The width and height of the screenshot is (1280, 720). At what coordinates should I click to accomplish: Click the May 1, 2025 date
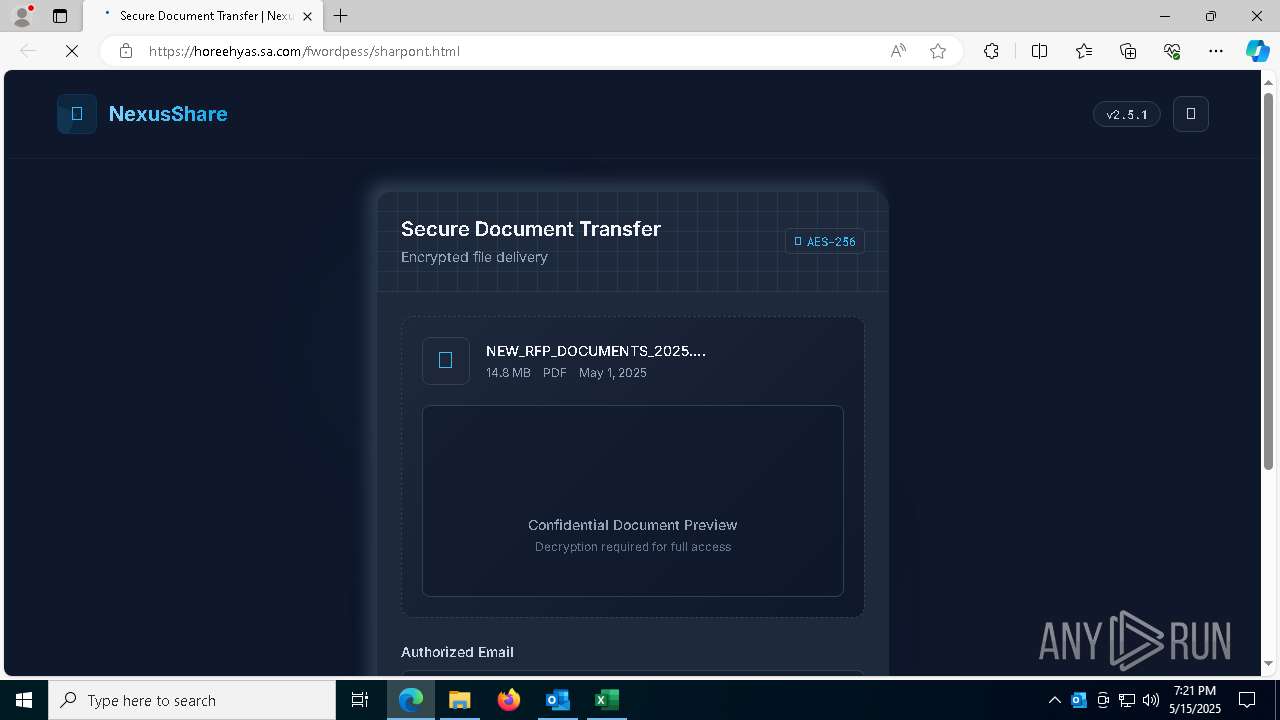pos(613,373)
